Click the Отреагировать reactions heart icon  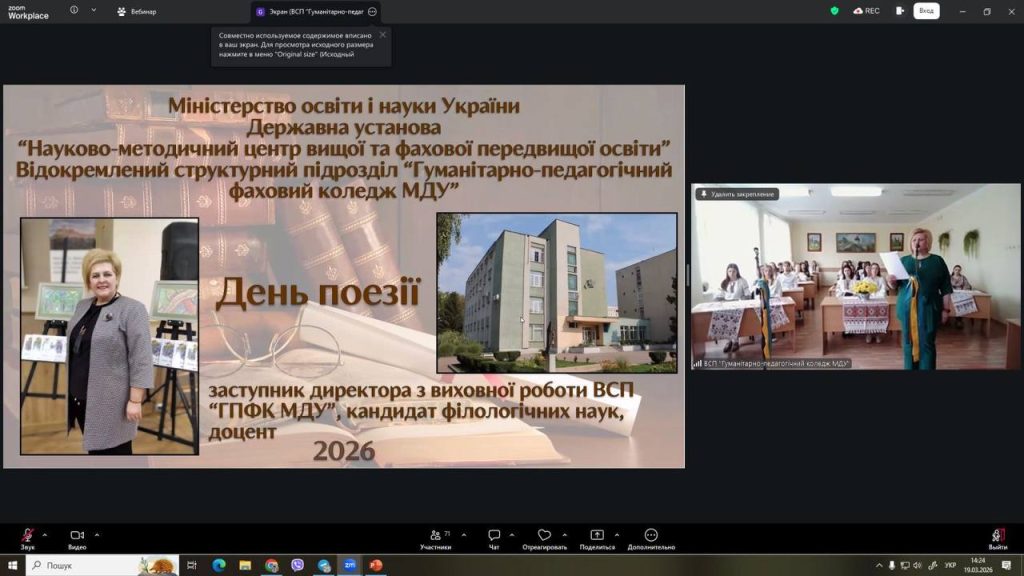tap(544, 536)
